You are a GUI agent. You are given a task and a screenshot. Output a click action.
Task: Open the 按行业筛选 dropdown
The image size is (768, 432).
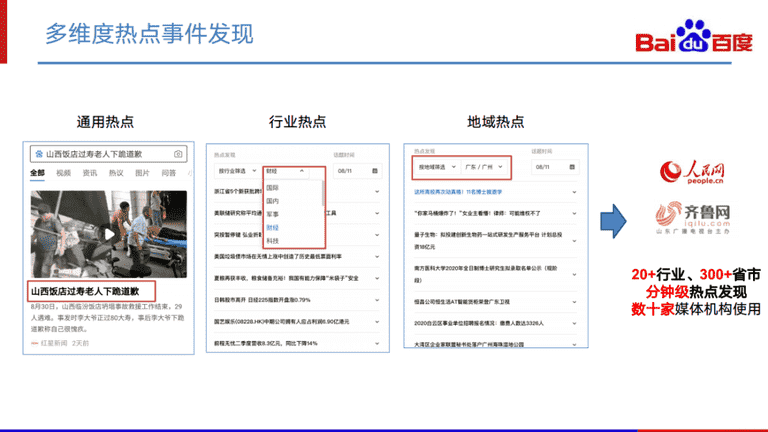coord(237,171)
